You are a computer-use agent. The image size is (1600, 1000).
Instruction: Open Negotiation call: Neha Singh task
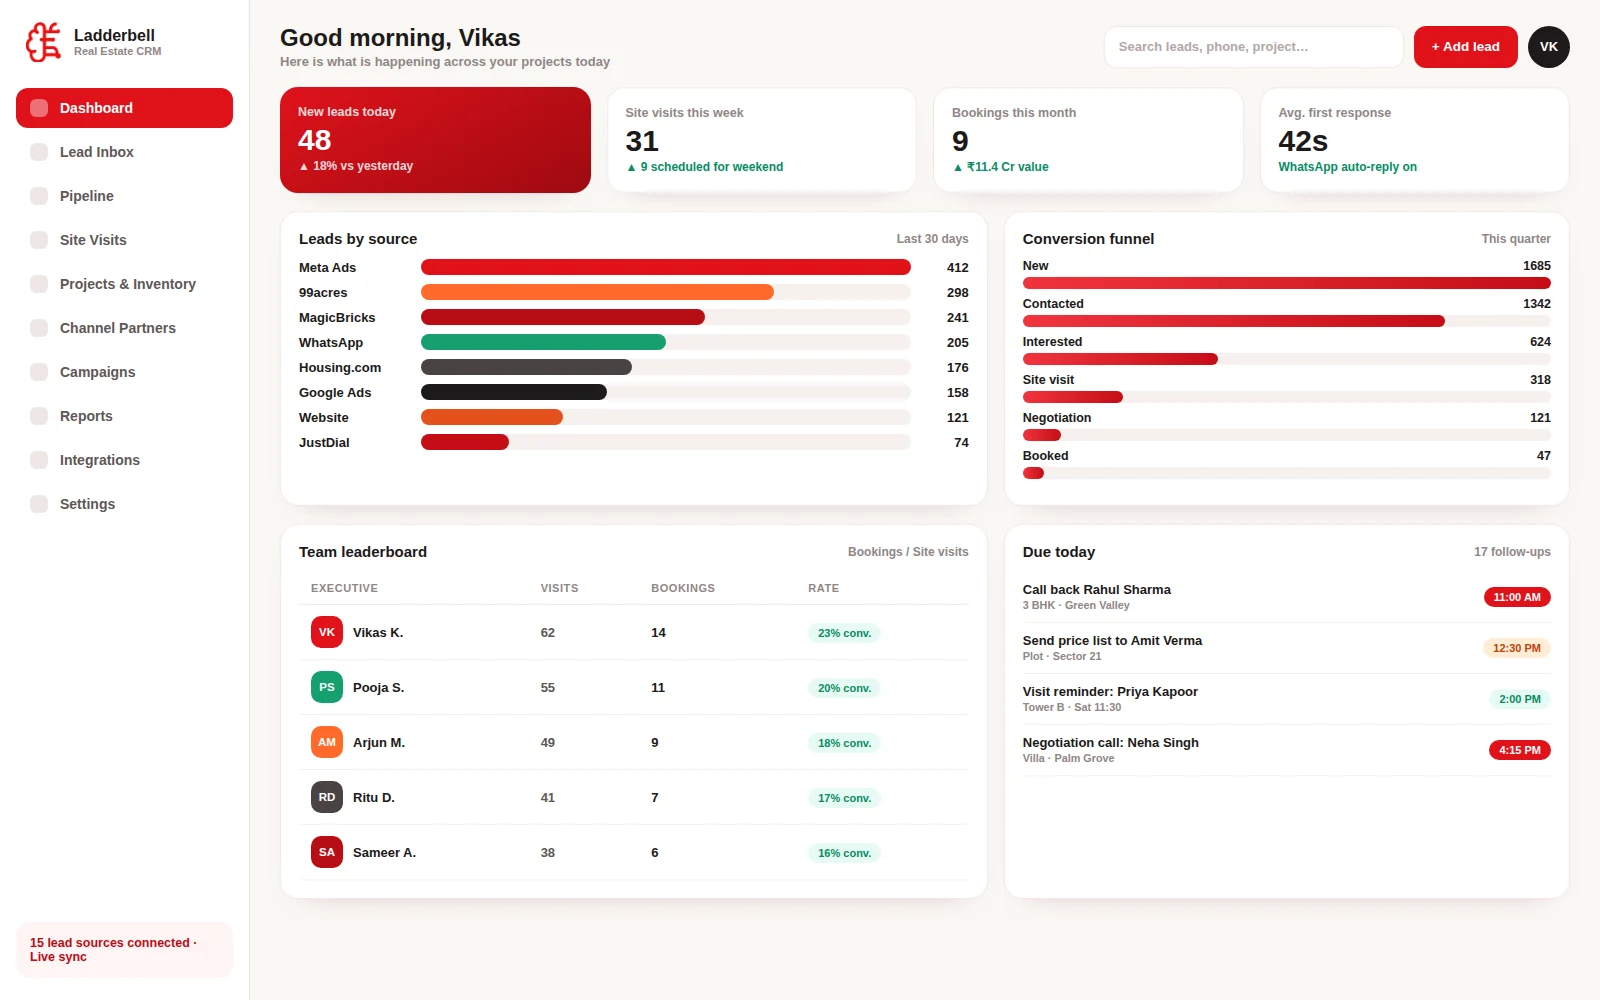pyautogui.click(x=1287, y=750)
